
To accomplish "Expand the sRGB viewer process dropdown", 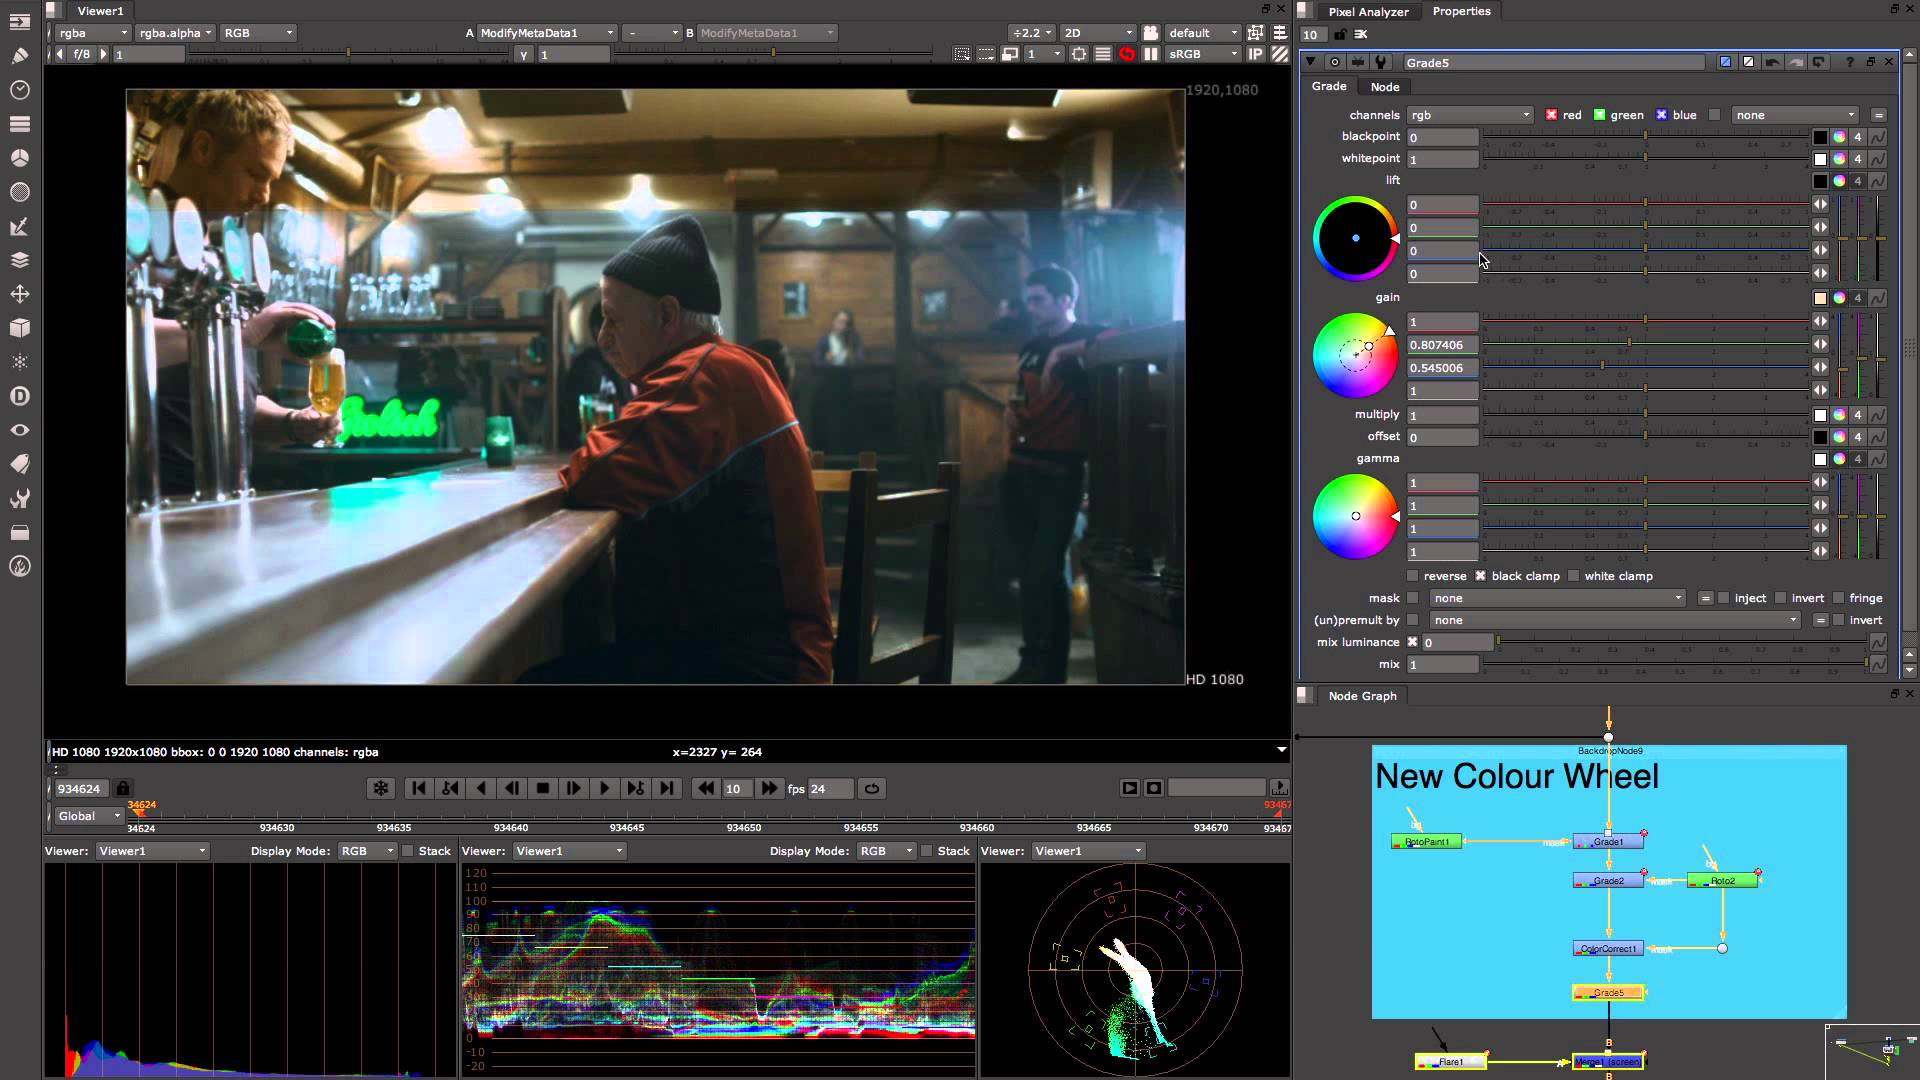I will coord(1203,54).
